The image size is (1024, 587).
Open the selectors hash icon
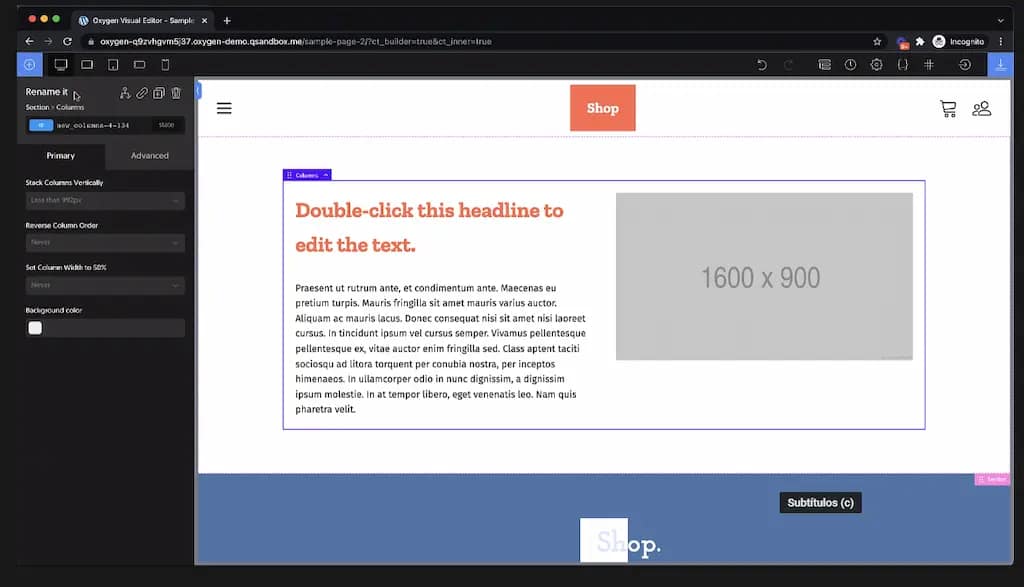[x=929, y=65]
